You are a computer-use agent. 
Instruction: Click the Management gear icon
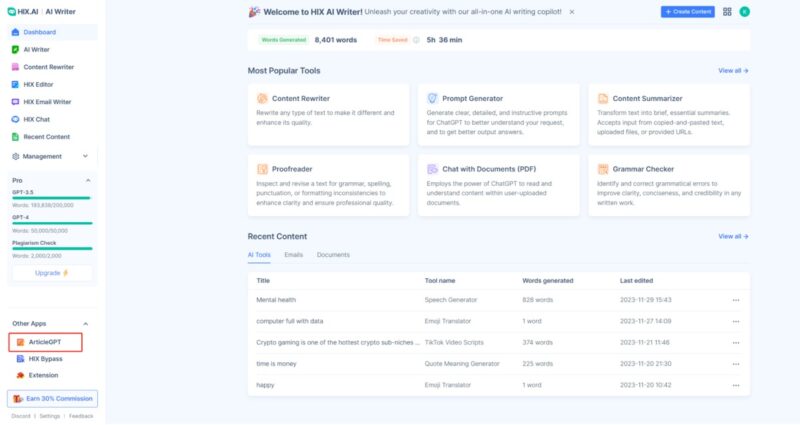16,157
